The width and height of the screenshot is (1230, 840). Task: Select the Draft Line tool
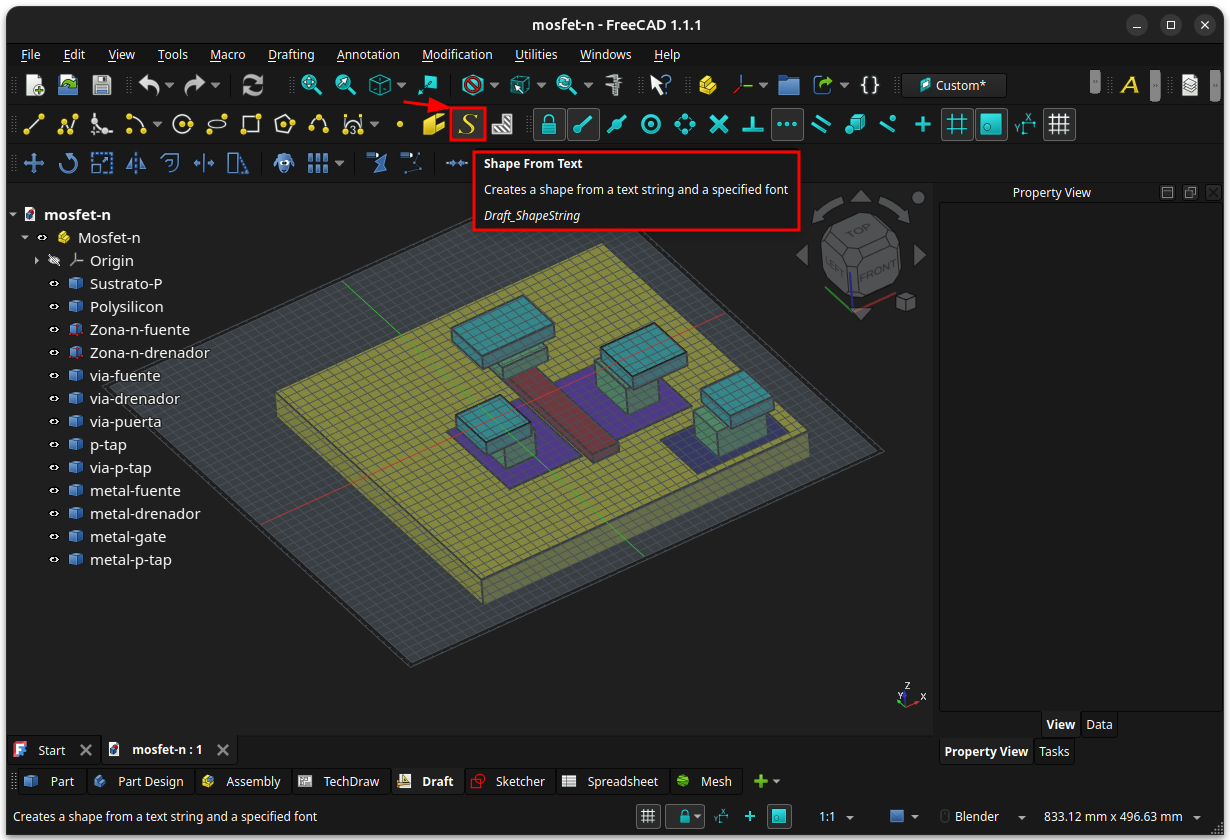[x=34, y=124]
